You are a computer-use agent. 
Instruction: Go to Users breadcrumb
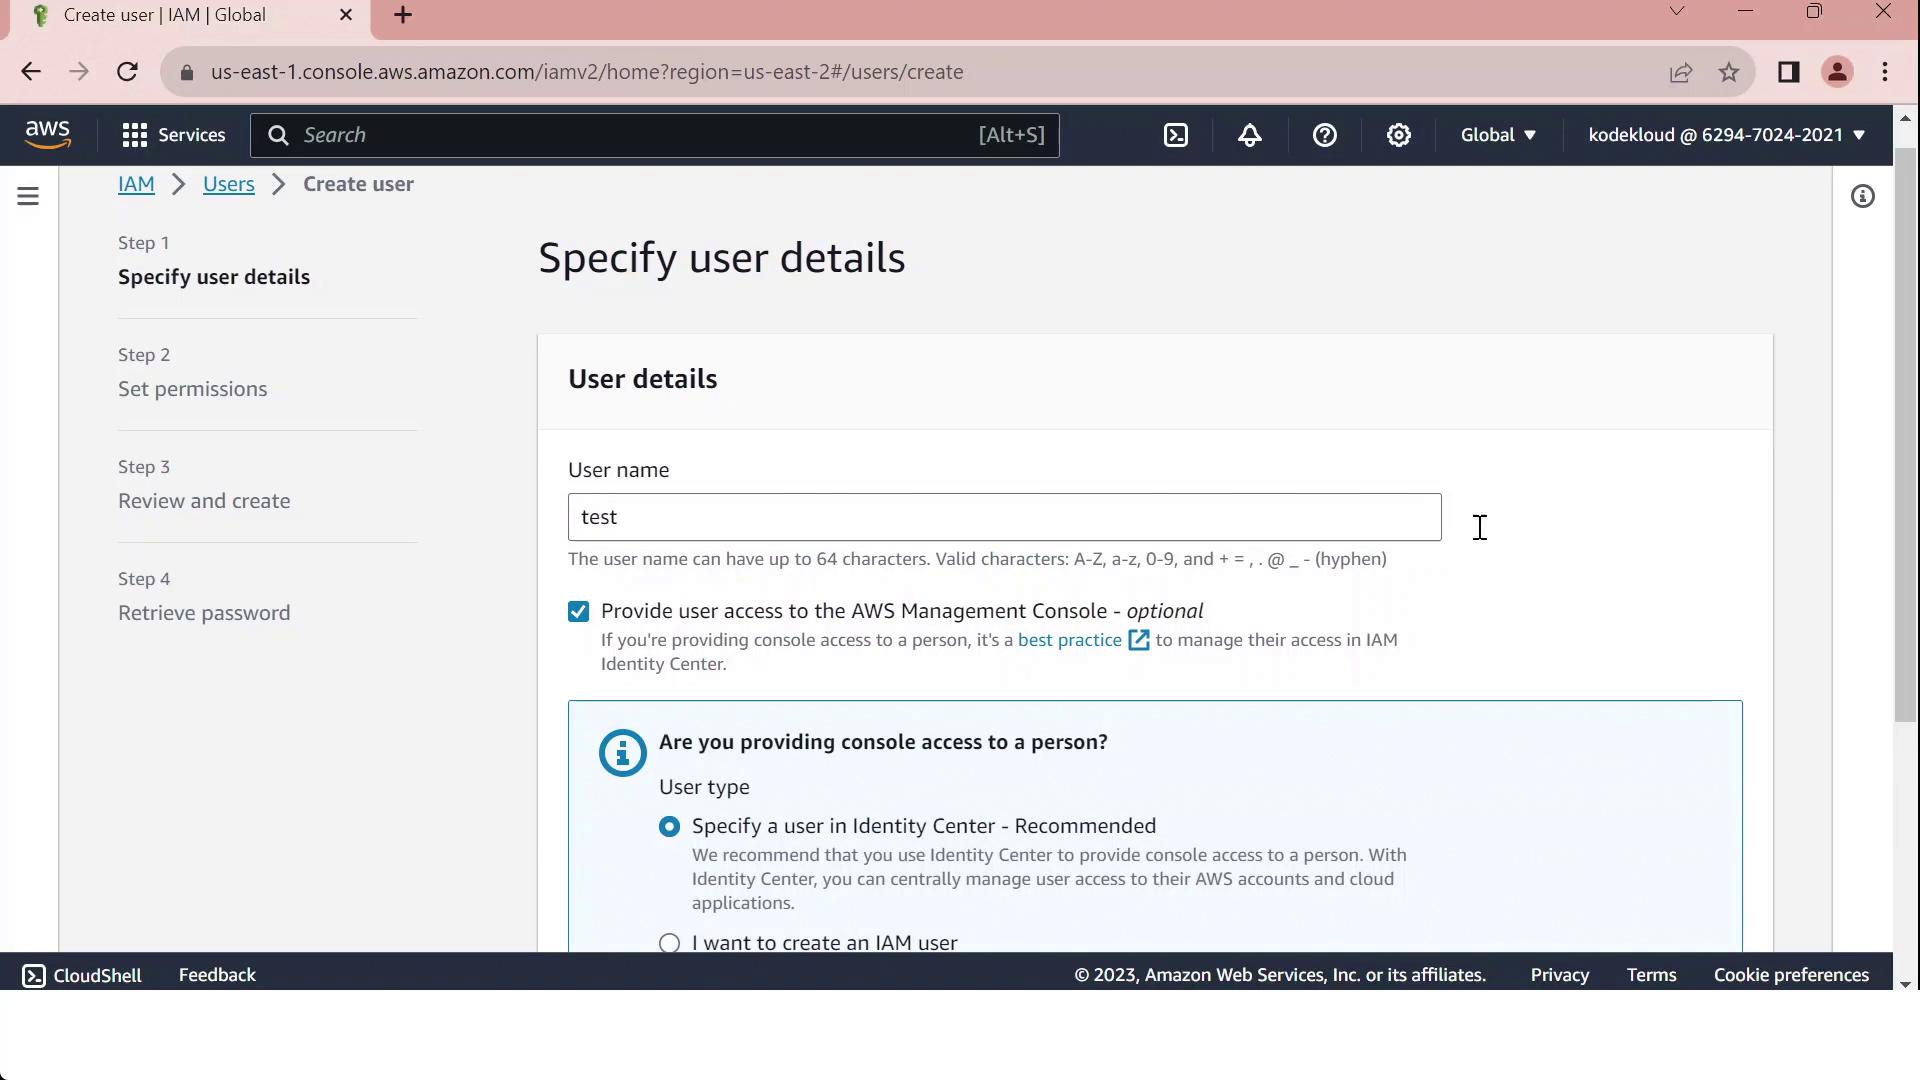[x=228, y=184]
